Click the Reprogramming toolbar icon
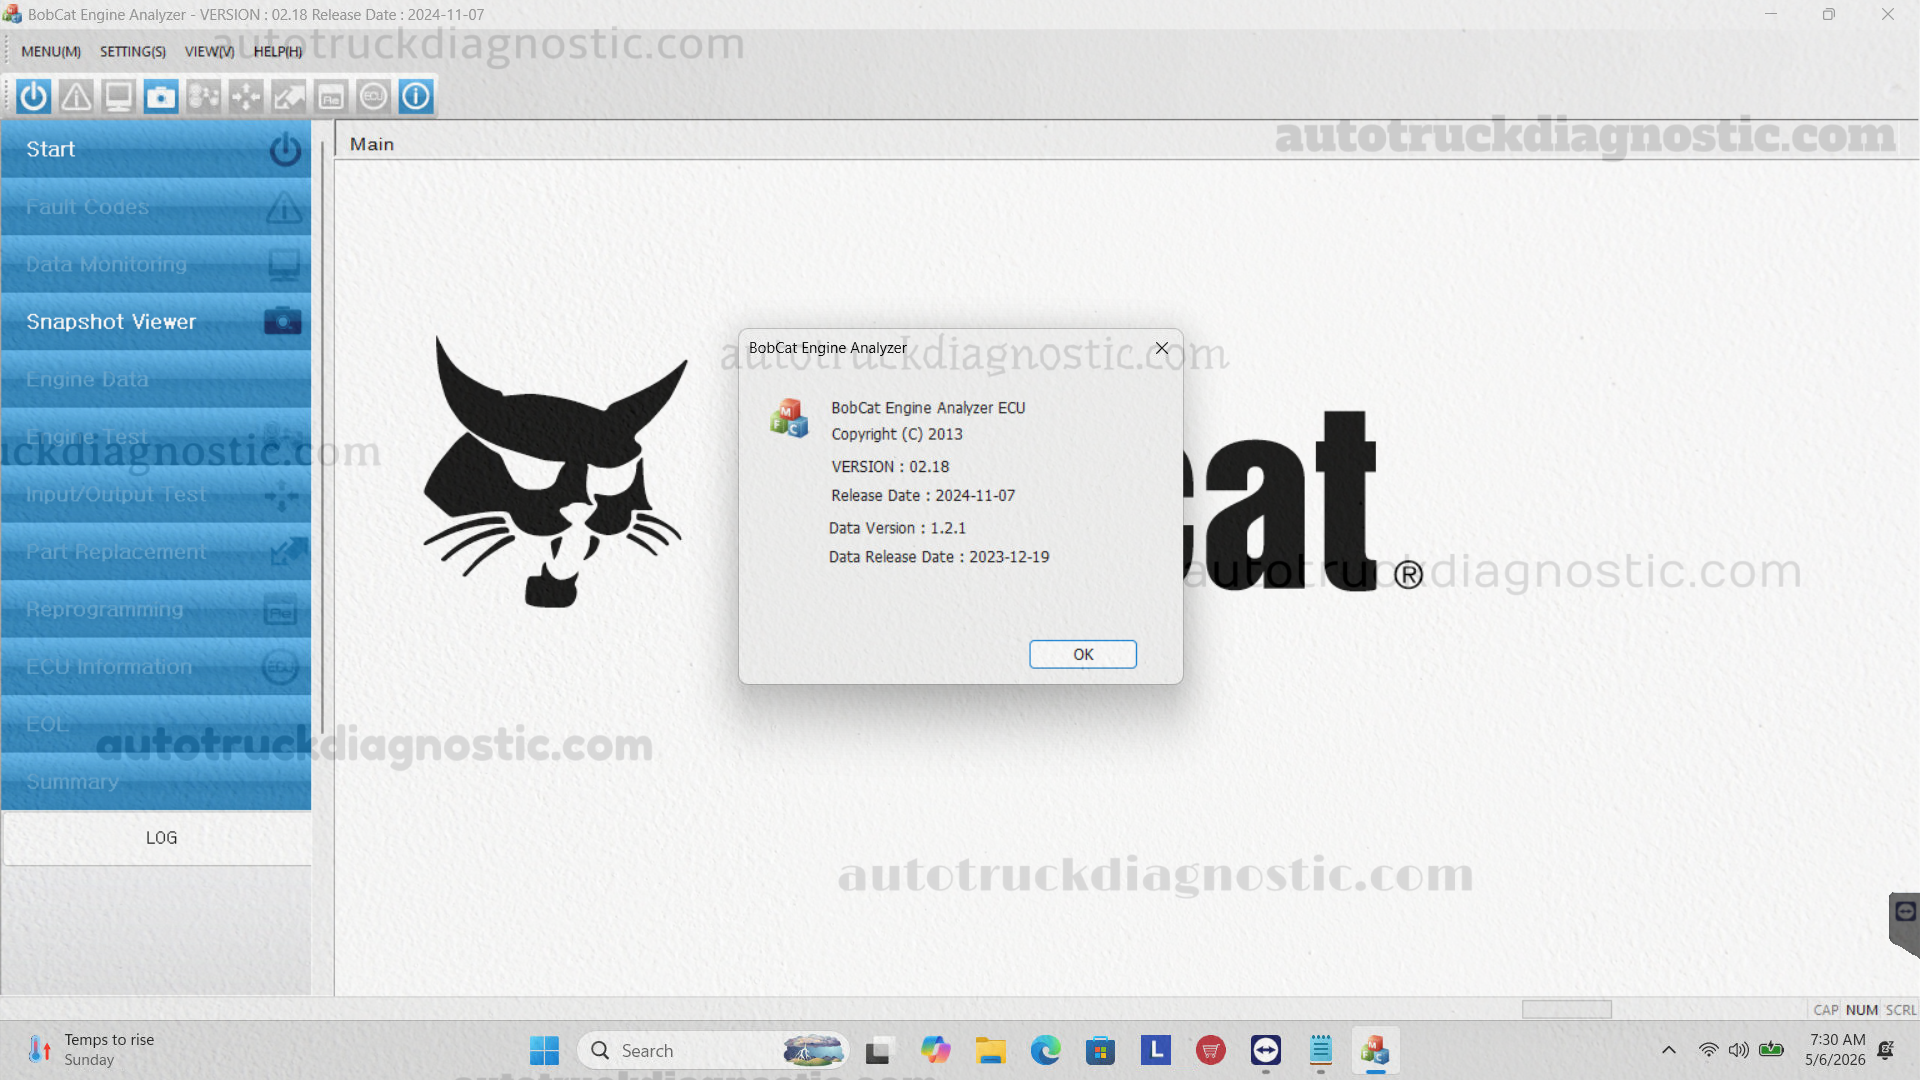 coord(331,96)
